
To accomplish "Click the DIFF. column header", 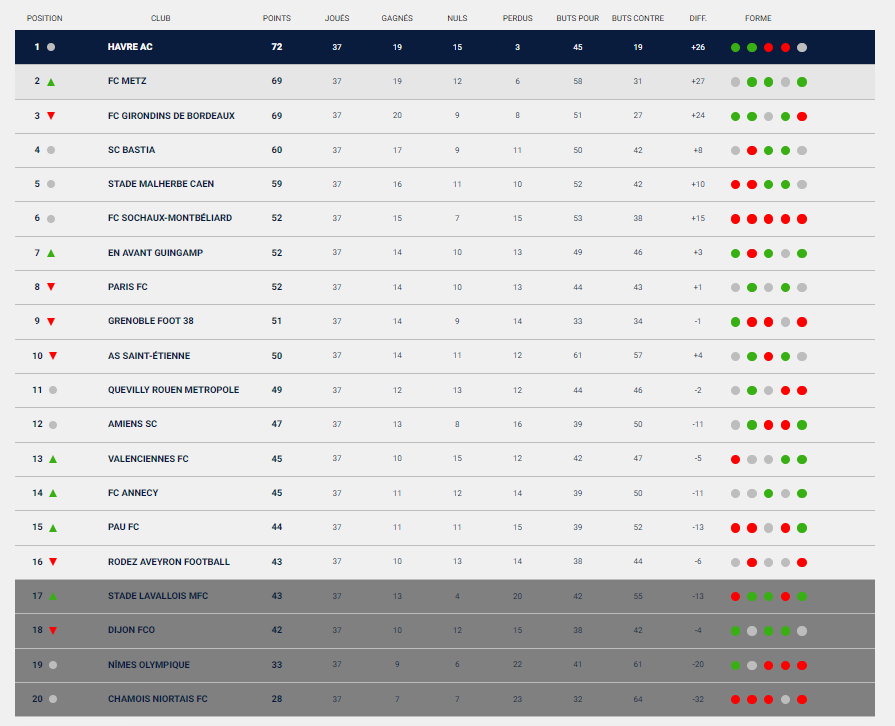I will pos(698,18).
